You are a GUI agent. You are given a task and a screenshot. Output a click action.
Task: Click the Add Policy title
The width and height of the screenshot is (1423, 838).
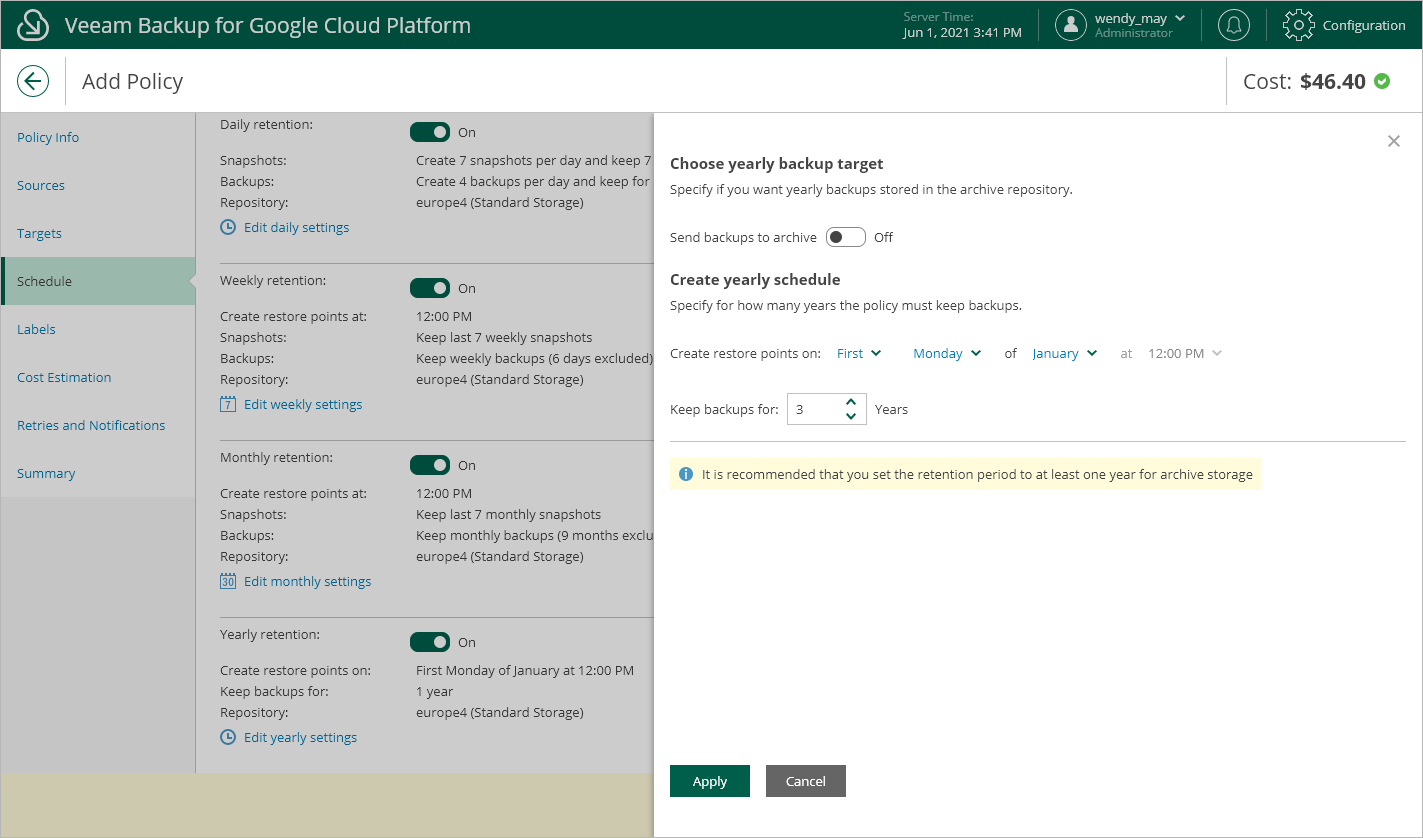132,81
